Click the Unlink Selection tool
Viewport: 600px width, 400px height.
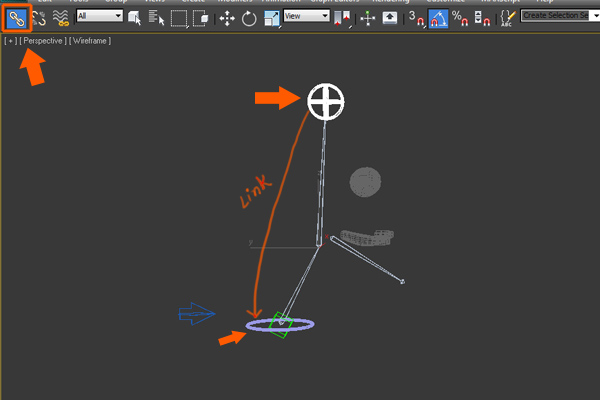click(39, 18)
